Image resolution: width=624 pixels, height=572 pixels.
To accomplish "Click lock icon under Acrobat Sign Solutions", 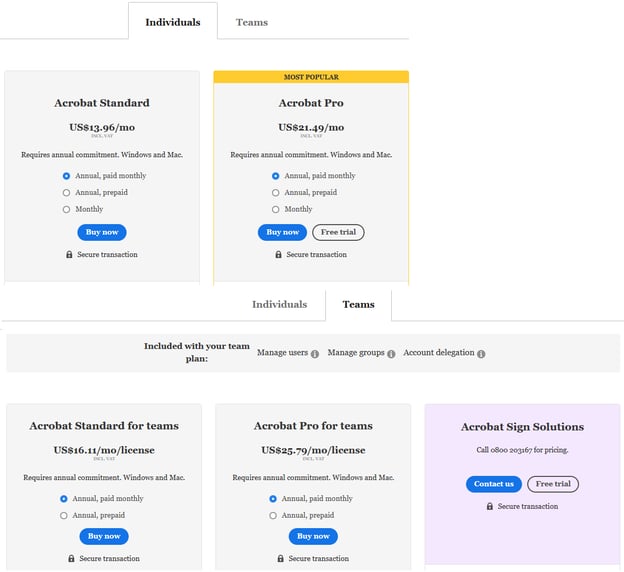I will (x=490, y=506).
